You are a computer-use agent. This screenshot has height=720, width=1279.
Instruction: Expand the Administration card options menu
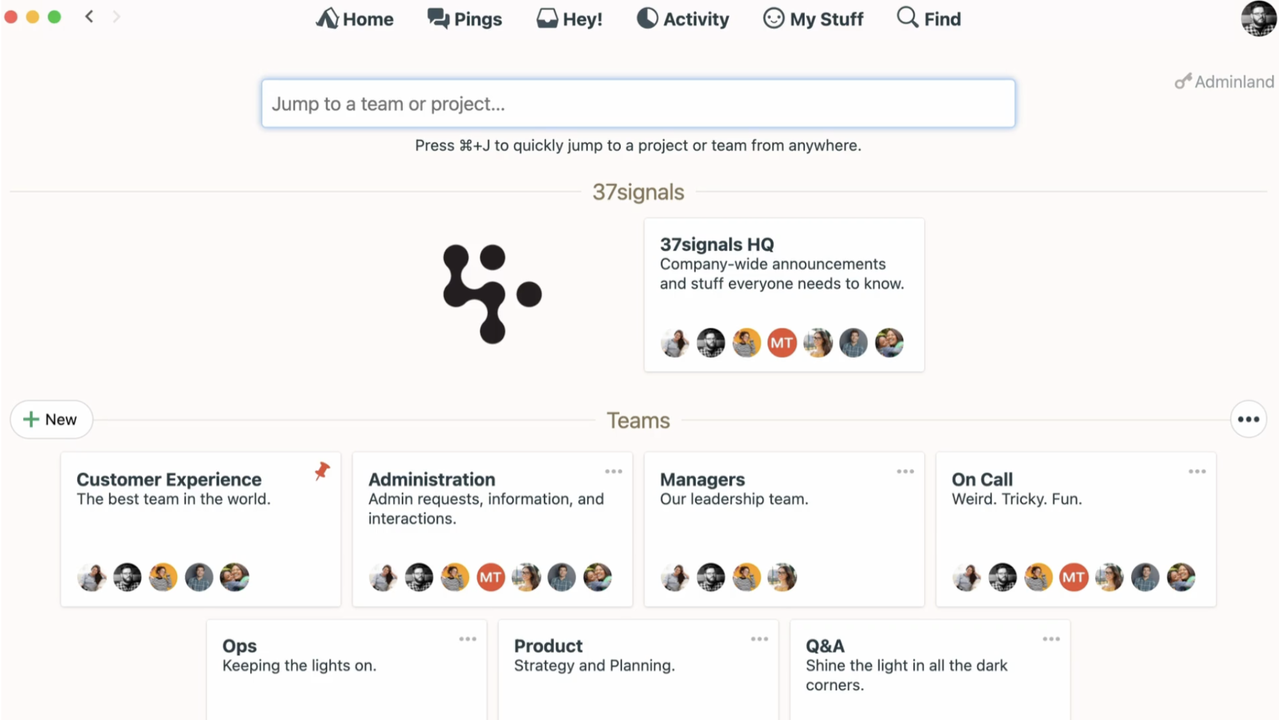coord(613,472)
